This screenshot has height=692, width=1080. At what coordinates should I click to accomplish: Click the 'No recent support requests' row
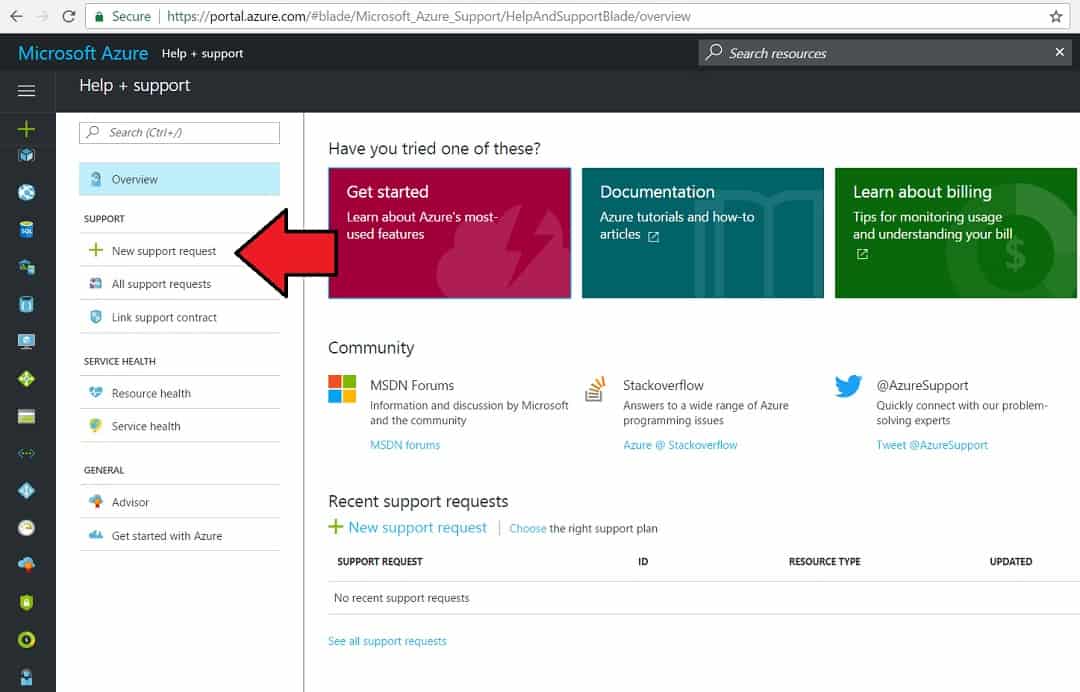click(704, 598)
